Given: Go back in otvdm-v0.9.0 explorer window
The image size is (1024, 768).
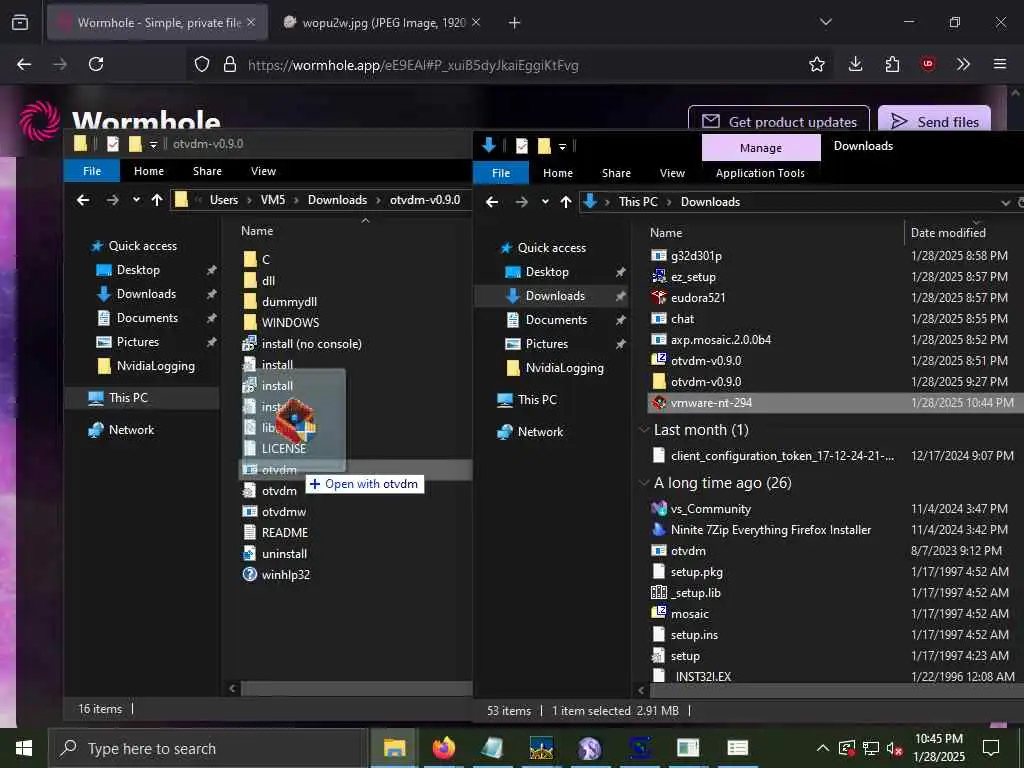Looking at the screenshot, I should coord(83,200).
